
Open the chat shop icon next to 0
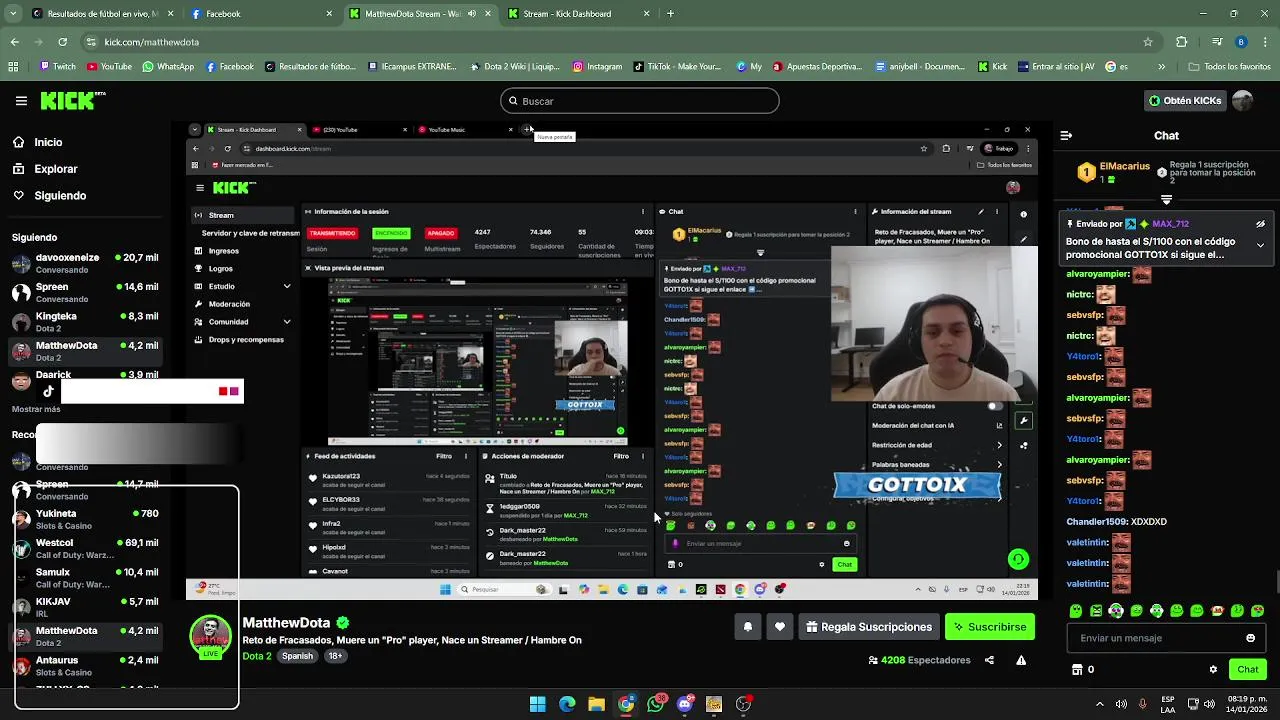pyautogui.click(x=1077, y=670)
